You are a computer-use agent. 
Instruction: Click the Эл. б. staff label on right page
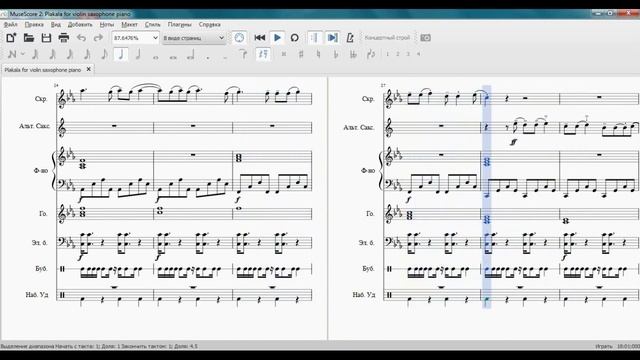(366, 242)
